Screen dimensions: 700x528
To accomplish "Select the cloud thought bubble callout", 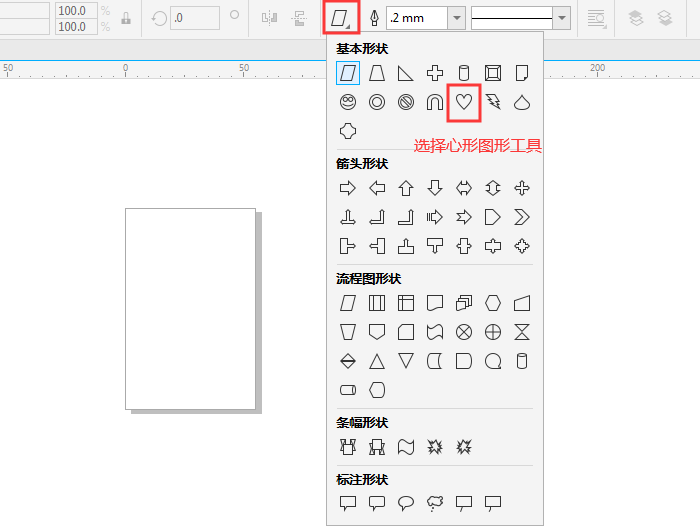I will tap(435, 503).
